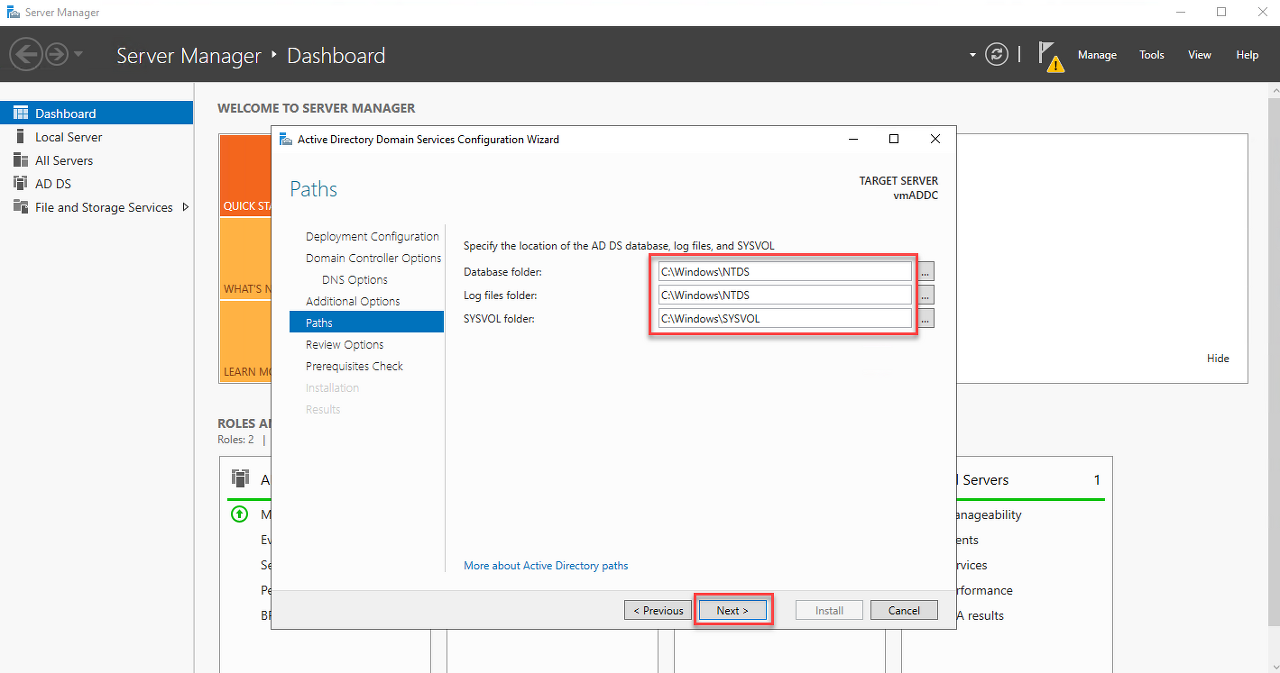Browse for the Log files folder
This screenshot has height=673, width=1280.
coord(926,295)
